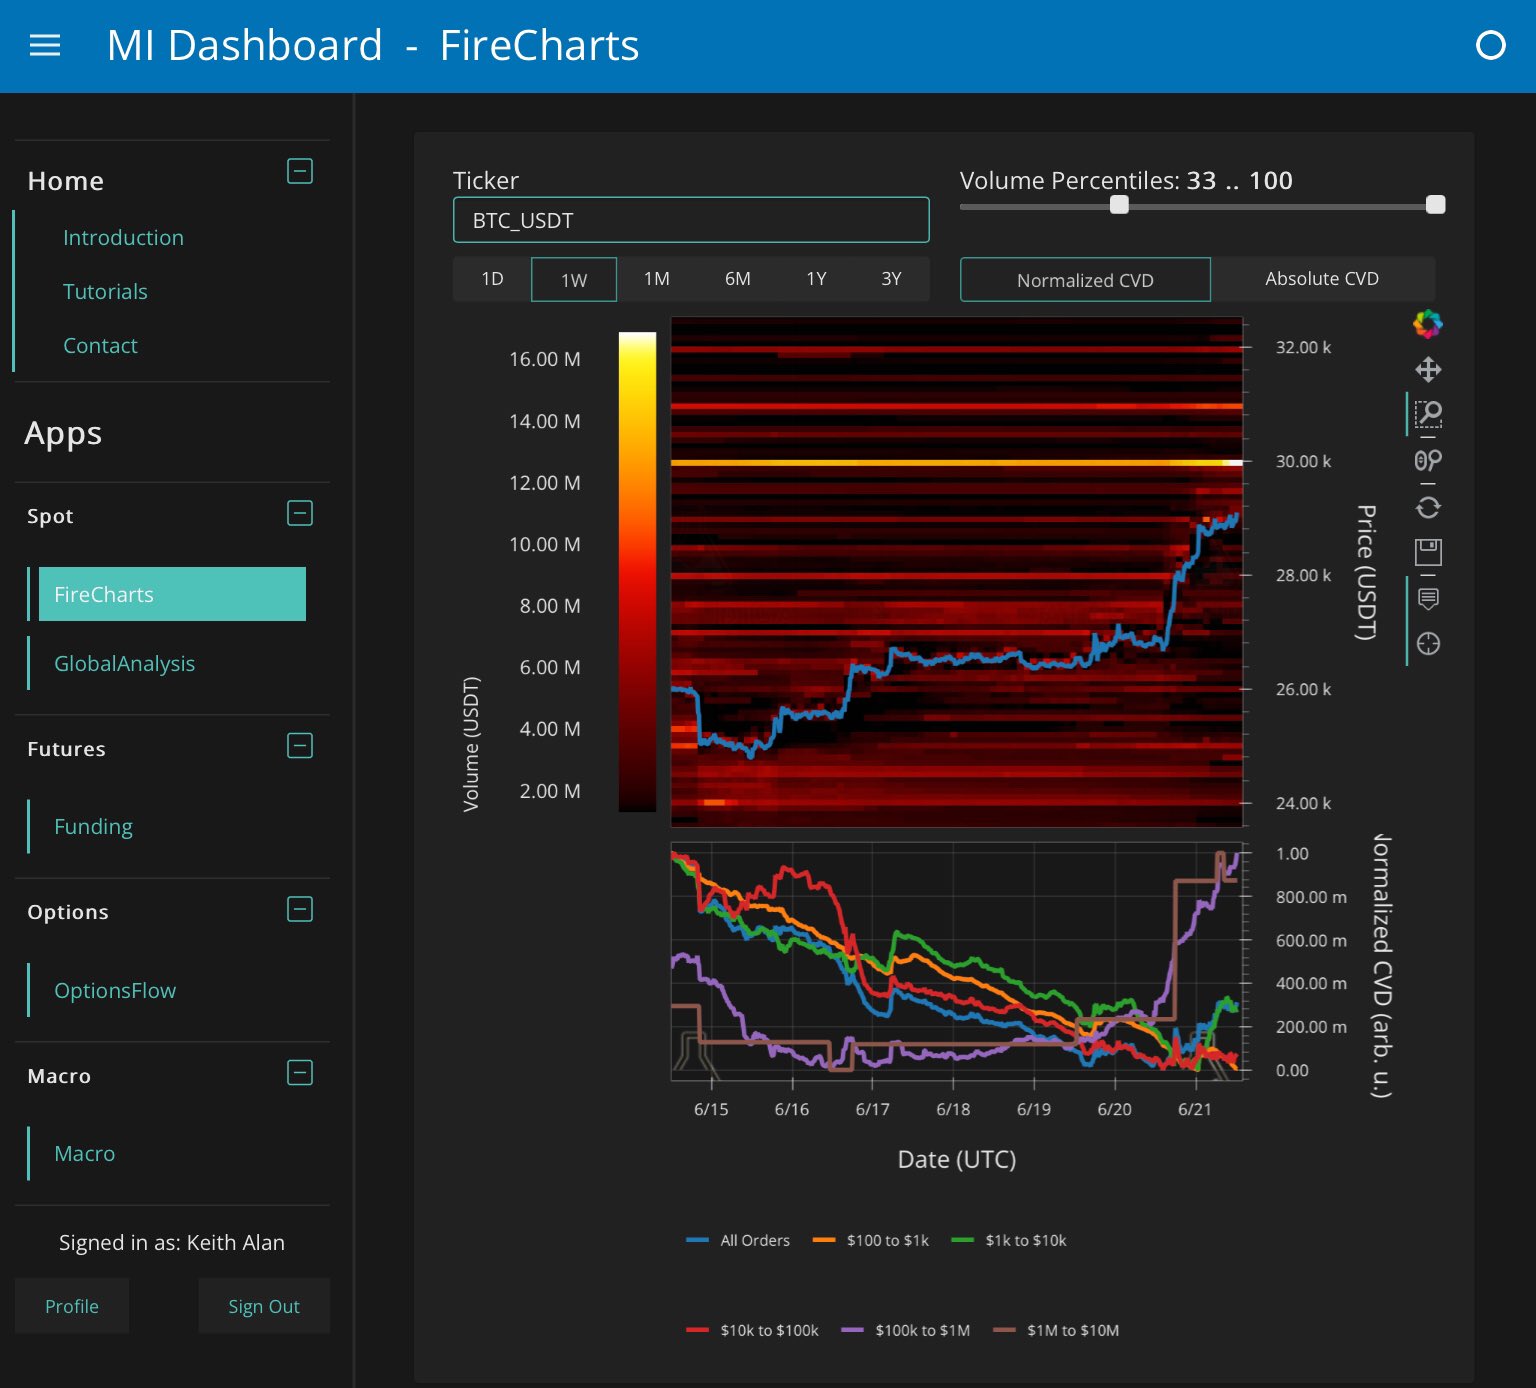
Task: Click the Sign Out button
Action: (x=263, y=1306)
